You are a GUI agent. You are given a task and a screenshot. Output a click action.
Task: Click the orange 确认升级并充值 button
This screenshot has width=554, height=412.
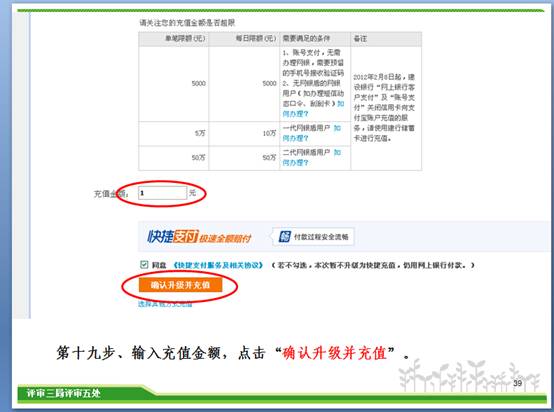181,285
